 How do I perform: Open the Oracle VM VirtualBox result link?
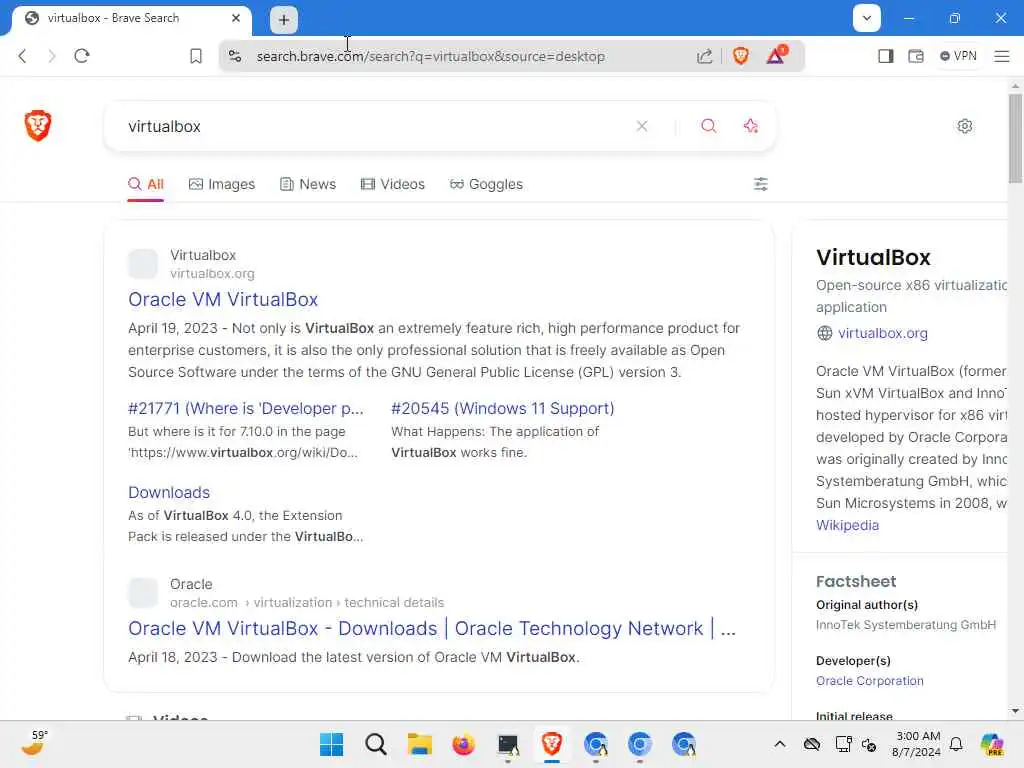223,299
